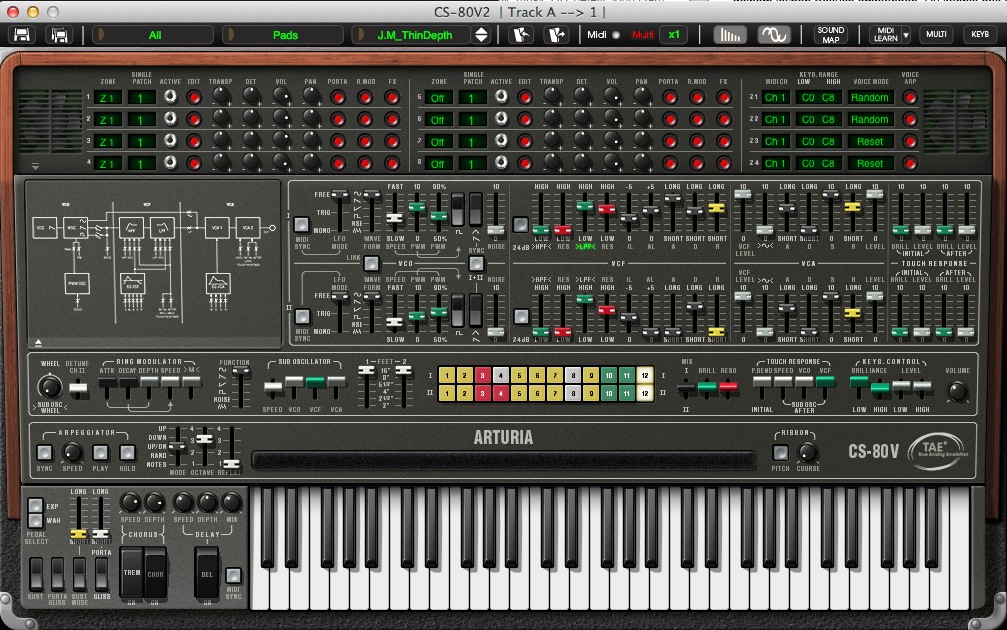Click the save preset disk icon

click(22, 35)
